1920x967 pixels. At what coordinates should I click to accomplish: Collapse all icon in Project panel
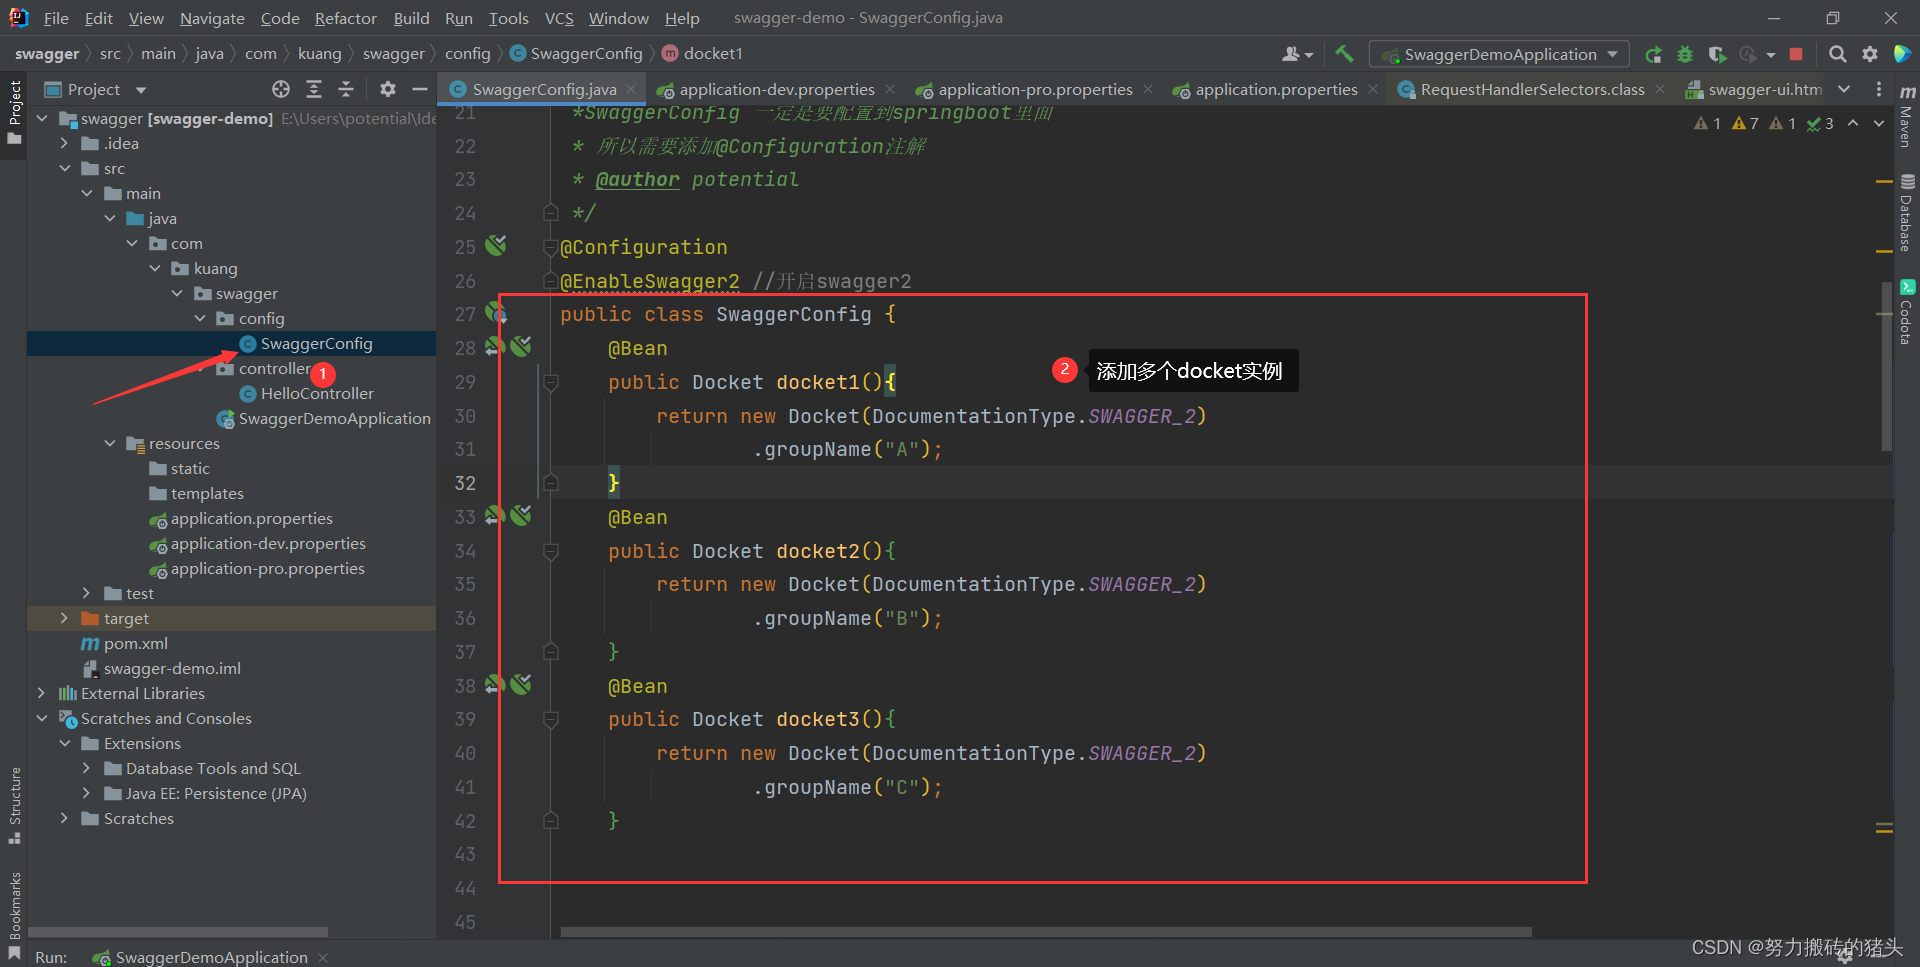tap(346, 89)
